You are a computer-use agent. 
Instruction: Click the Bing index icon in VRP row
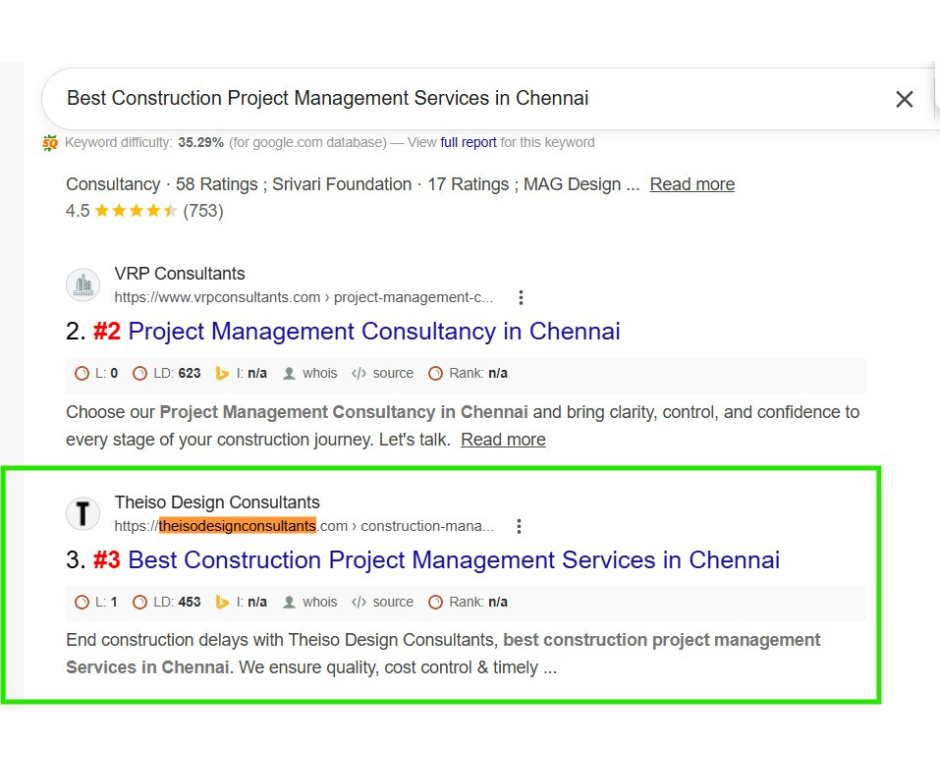coord(222,374)
